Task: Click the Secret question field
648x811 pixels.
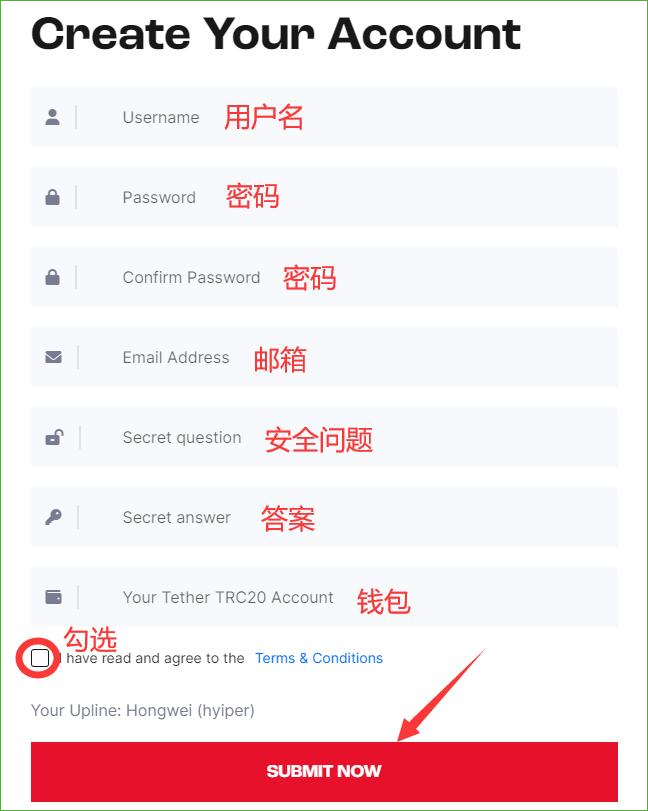Action: 324,438
